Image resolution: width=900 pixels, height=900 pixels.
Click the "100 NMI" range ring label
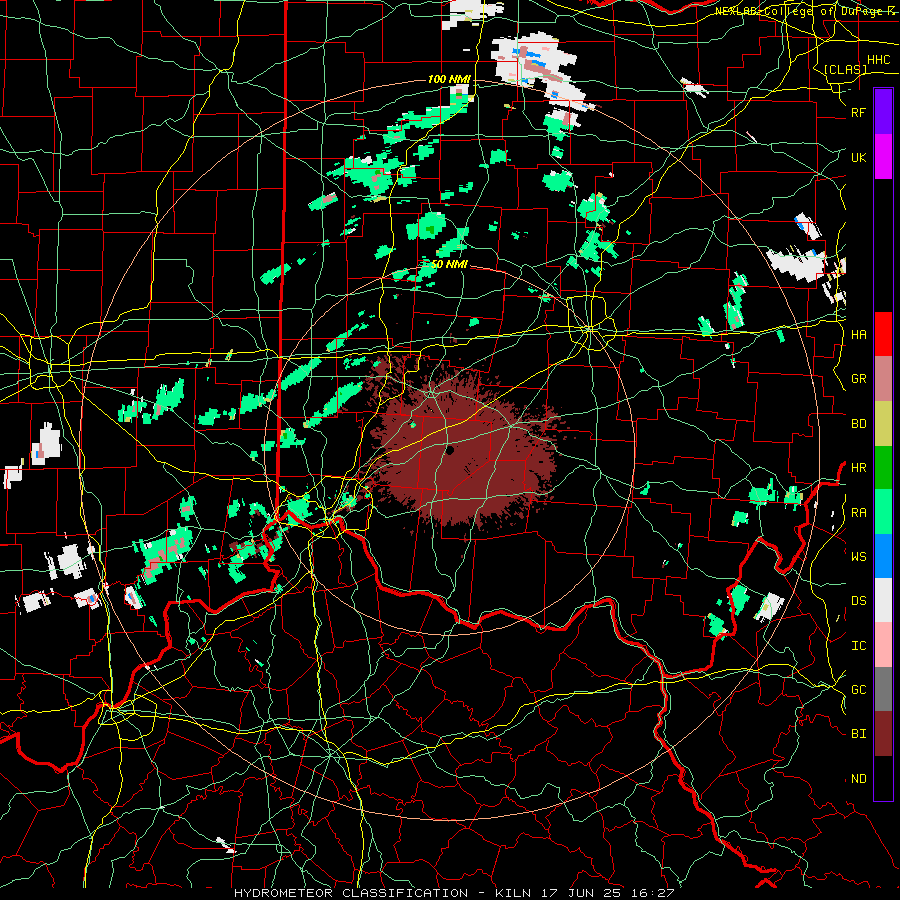click(449, 79)
